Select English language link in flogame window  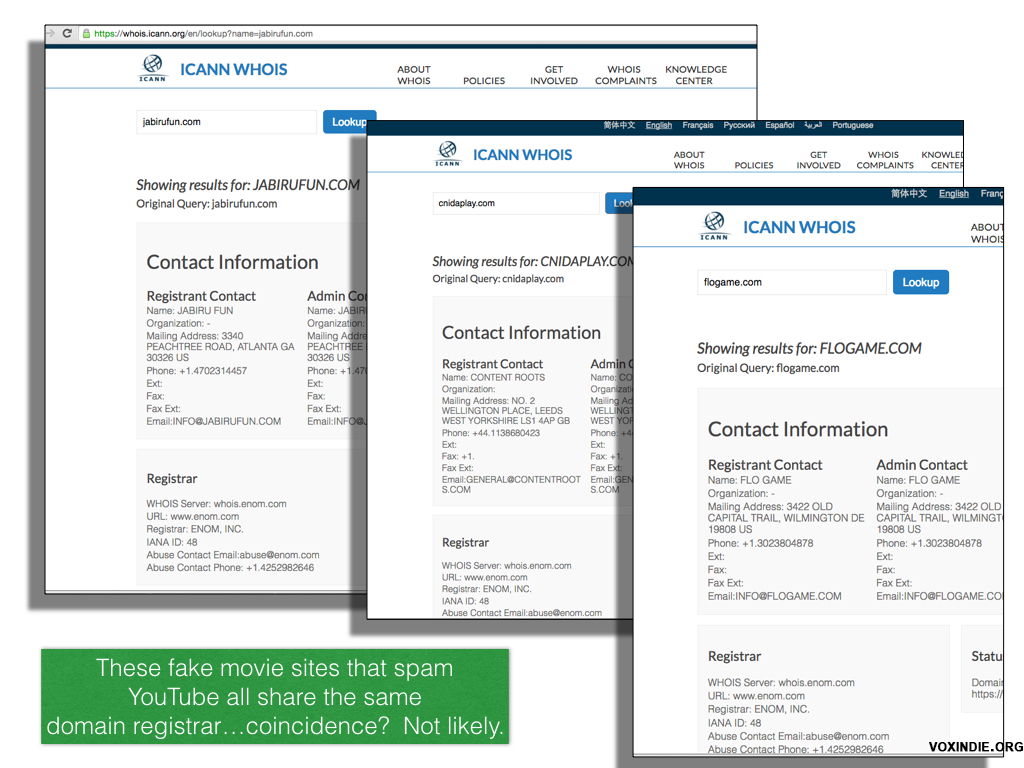click(953, 194)
